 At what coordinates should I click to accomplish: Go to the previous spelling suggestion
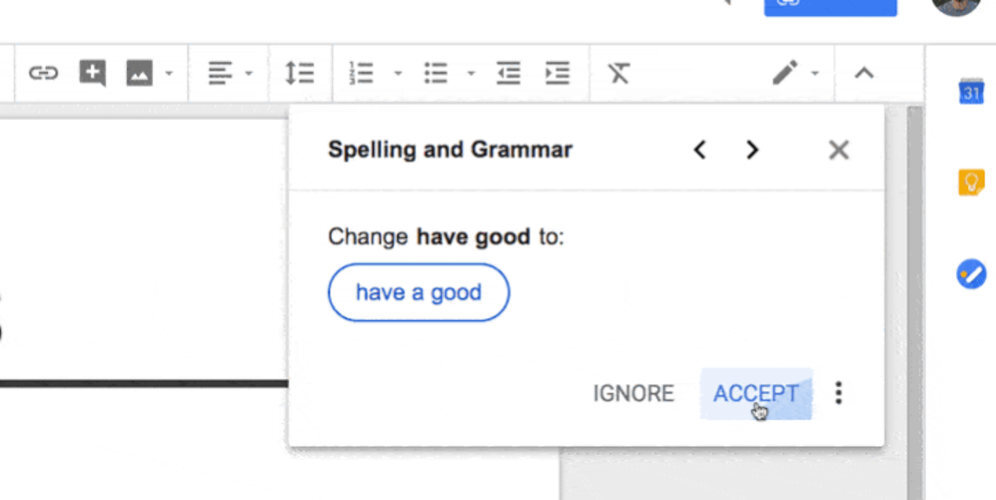pos(700,150)
